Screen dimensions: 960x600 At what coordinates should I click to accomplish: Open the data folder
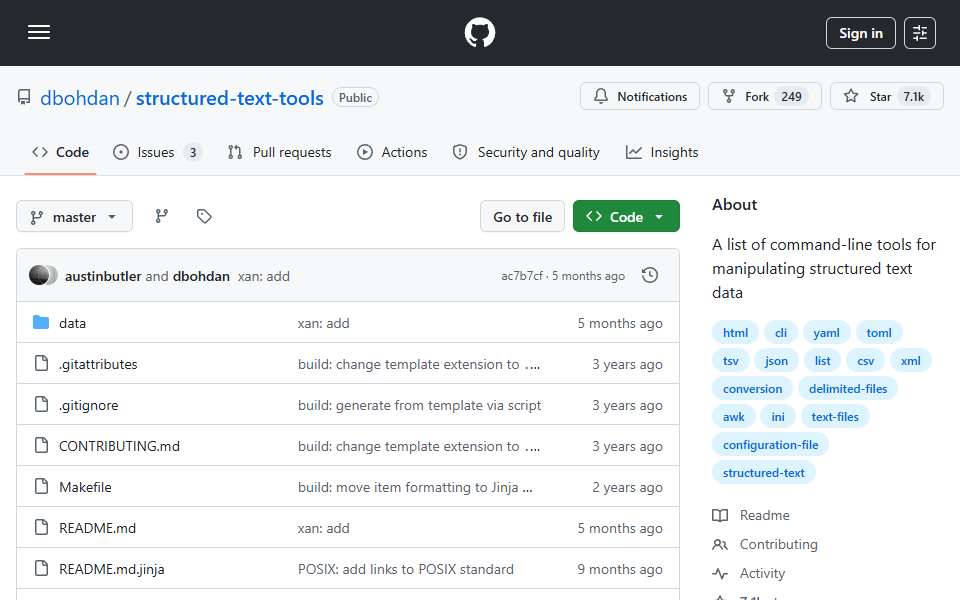[72, 323]
